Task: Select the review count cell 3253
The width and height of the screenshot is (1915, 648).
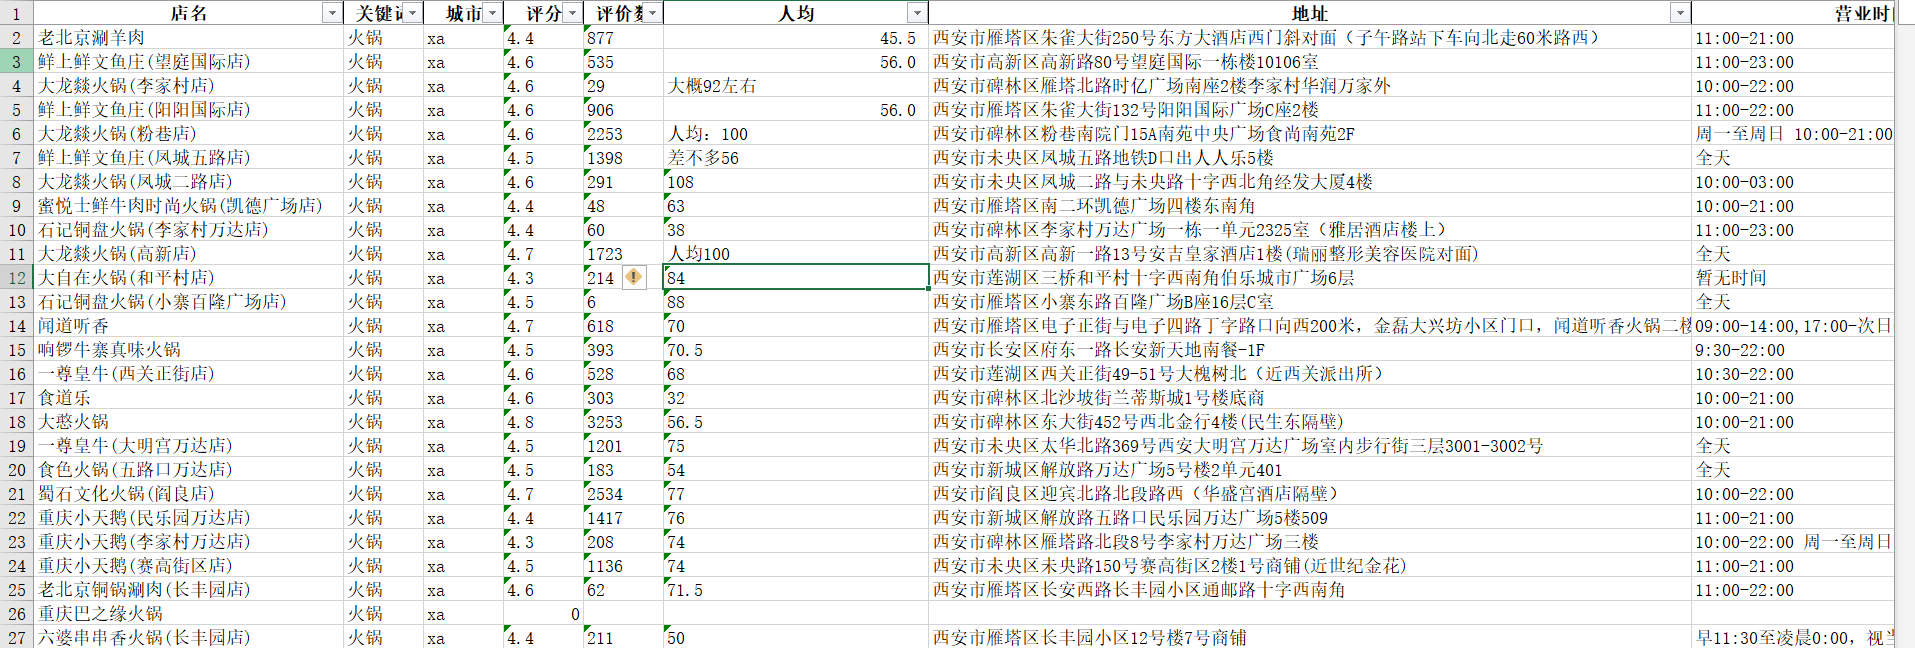Action: tap(623, 422)
